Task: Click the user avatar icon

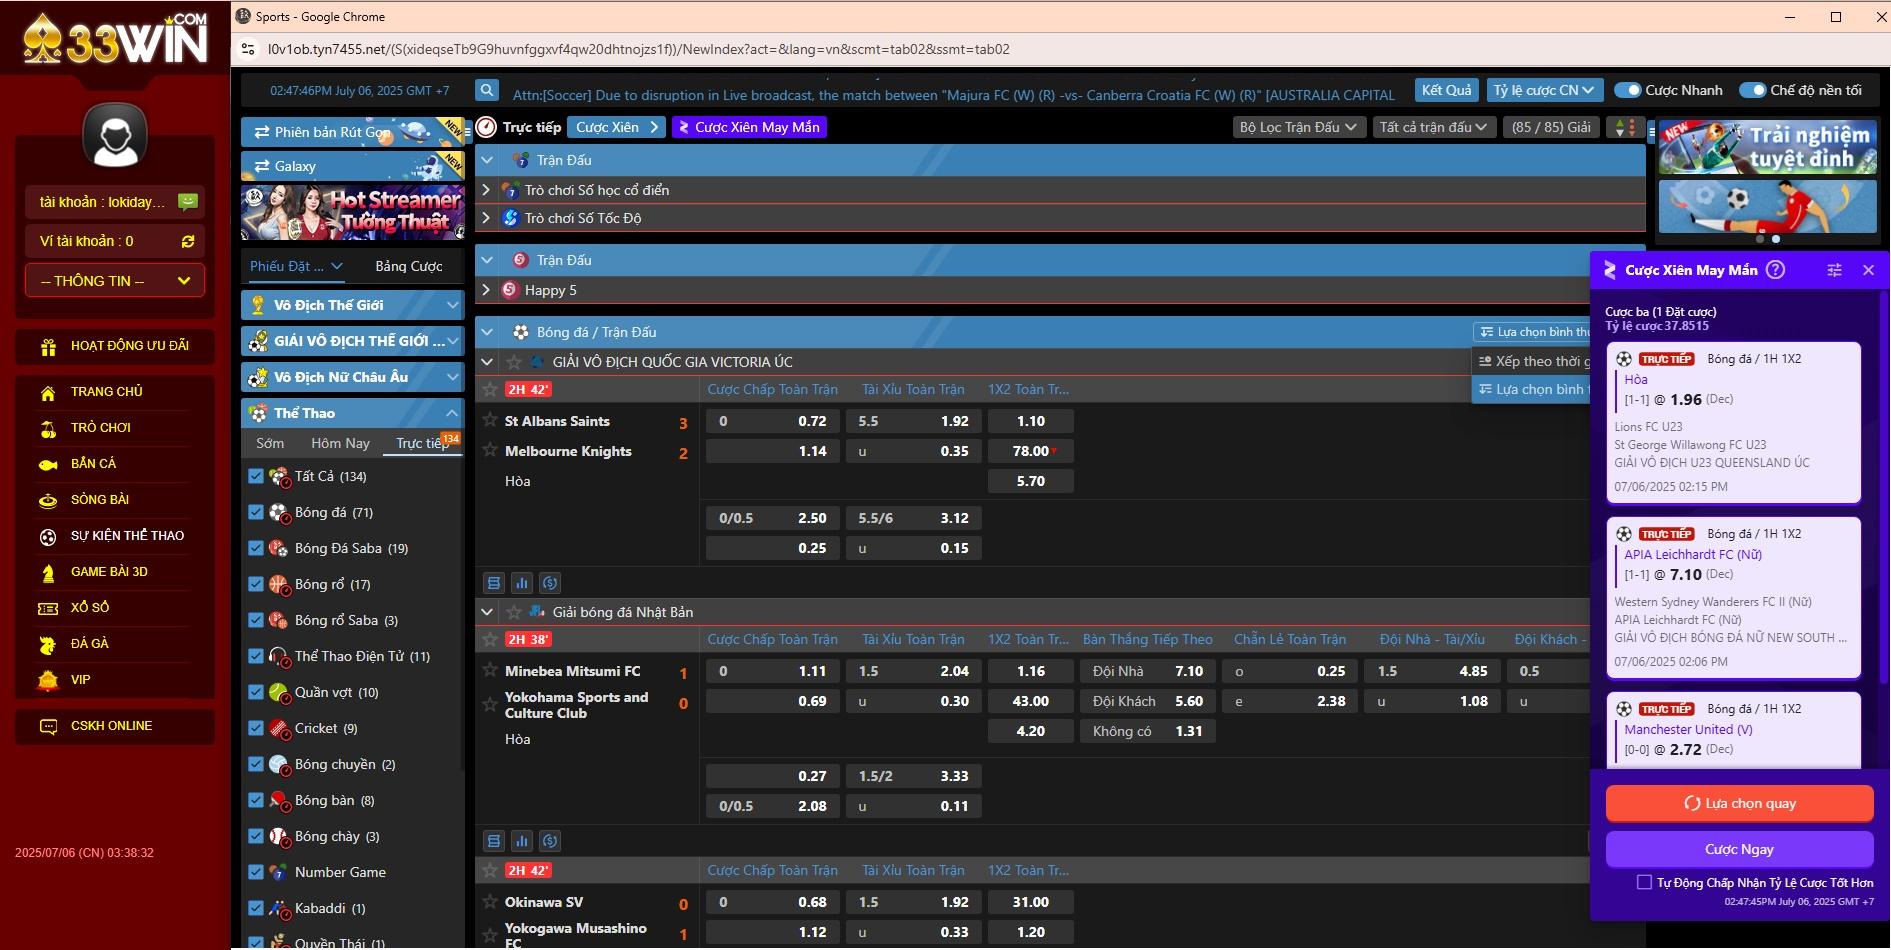Action: tap(115, 136)
